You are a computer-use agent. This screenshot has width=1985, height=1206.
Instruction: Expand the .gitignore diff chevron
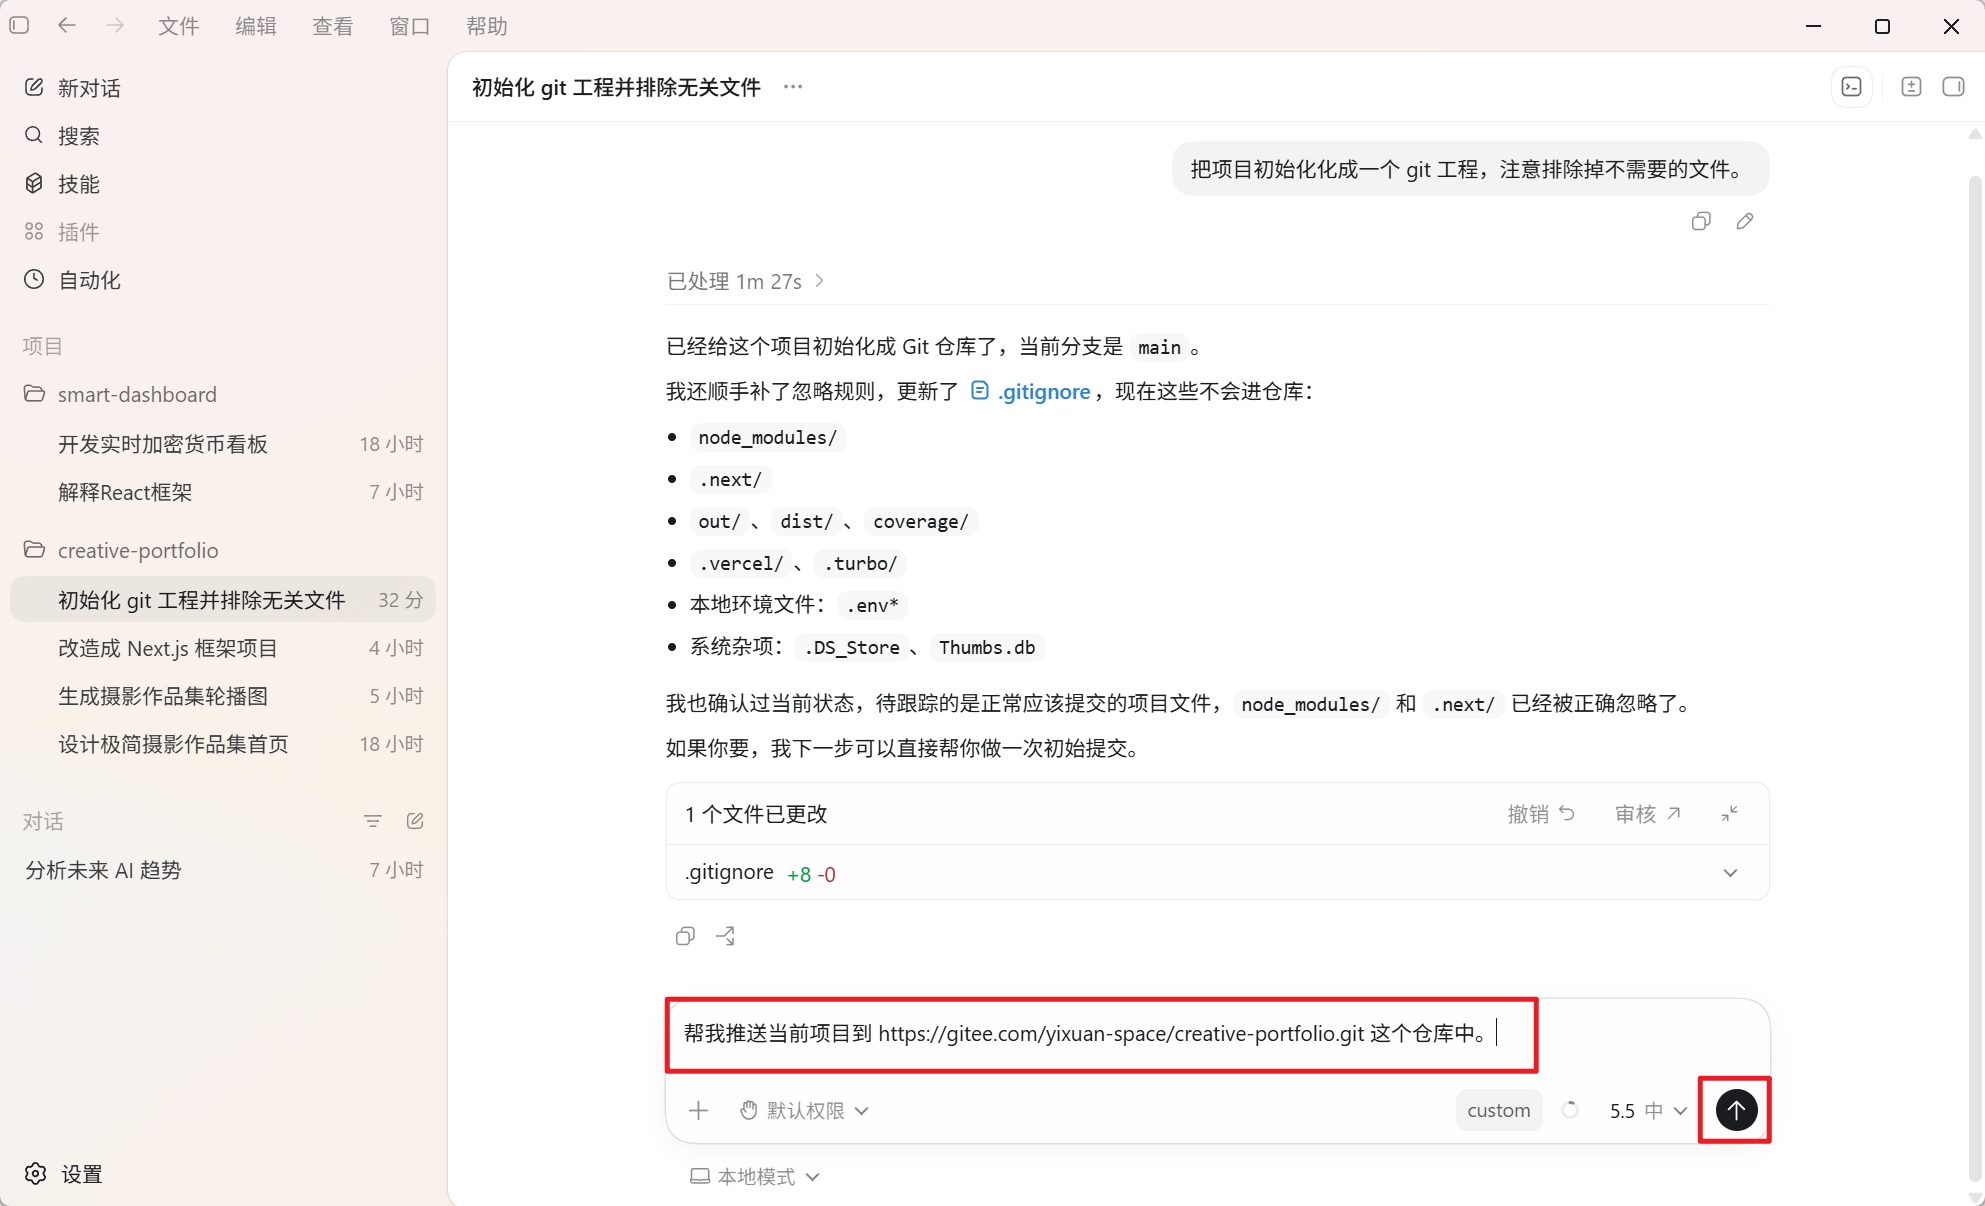pyautogui.click(x=1731, y=873)
